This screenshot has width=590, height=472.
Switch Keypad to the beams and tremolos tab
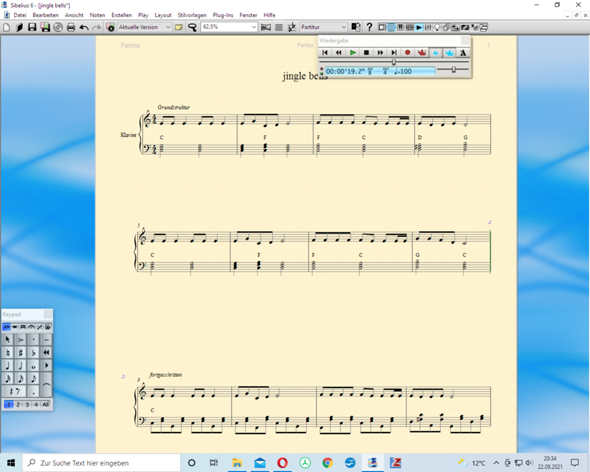click(23, 327)
